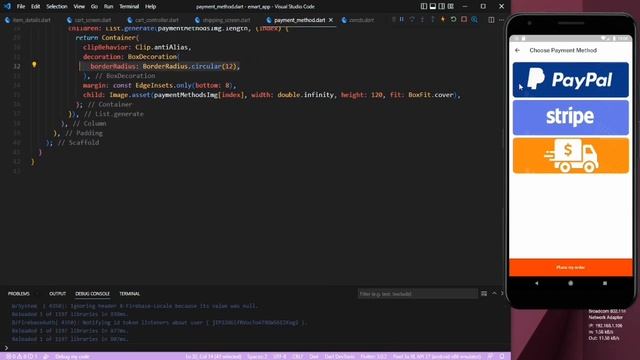Screen dimensions: 640x360
Task: Click Flutter version status item
Action: pos(373,356)
